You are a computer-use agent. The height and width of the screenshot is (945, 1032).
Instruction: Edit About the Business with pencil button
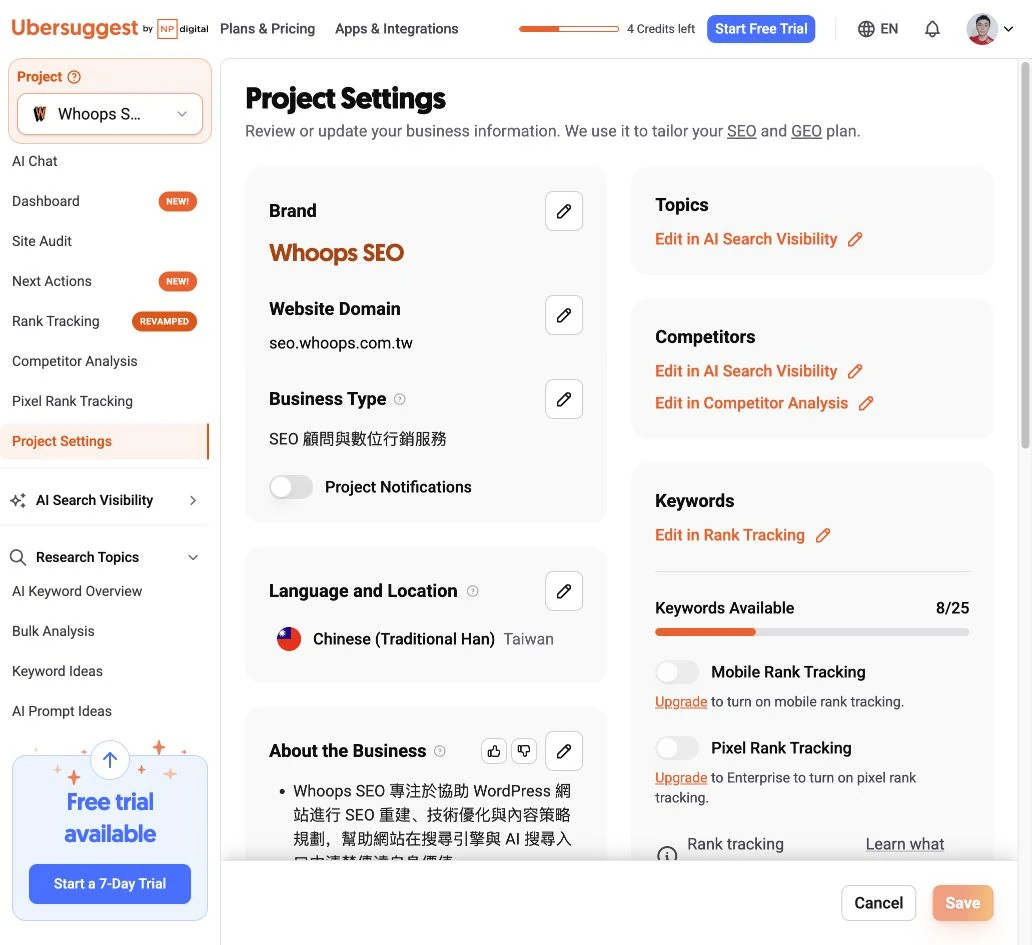pos(564,751)
